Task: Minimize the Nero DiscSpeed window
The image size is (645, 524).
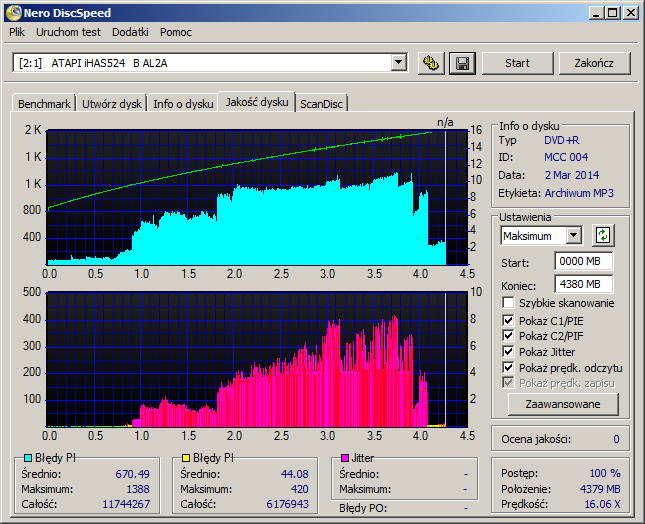Action: (x=596, y=13)
